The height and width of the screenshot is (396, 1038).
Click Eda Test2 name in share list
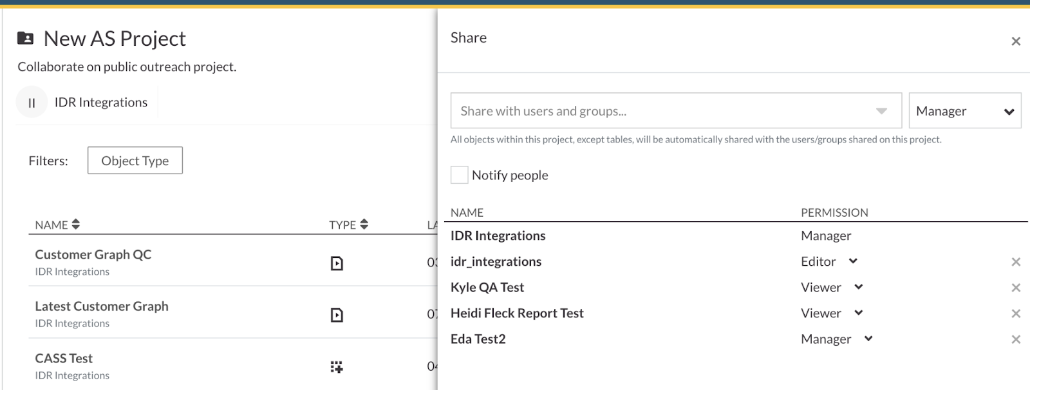click(x=478, y=339)
